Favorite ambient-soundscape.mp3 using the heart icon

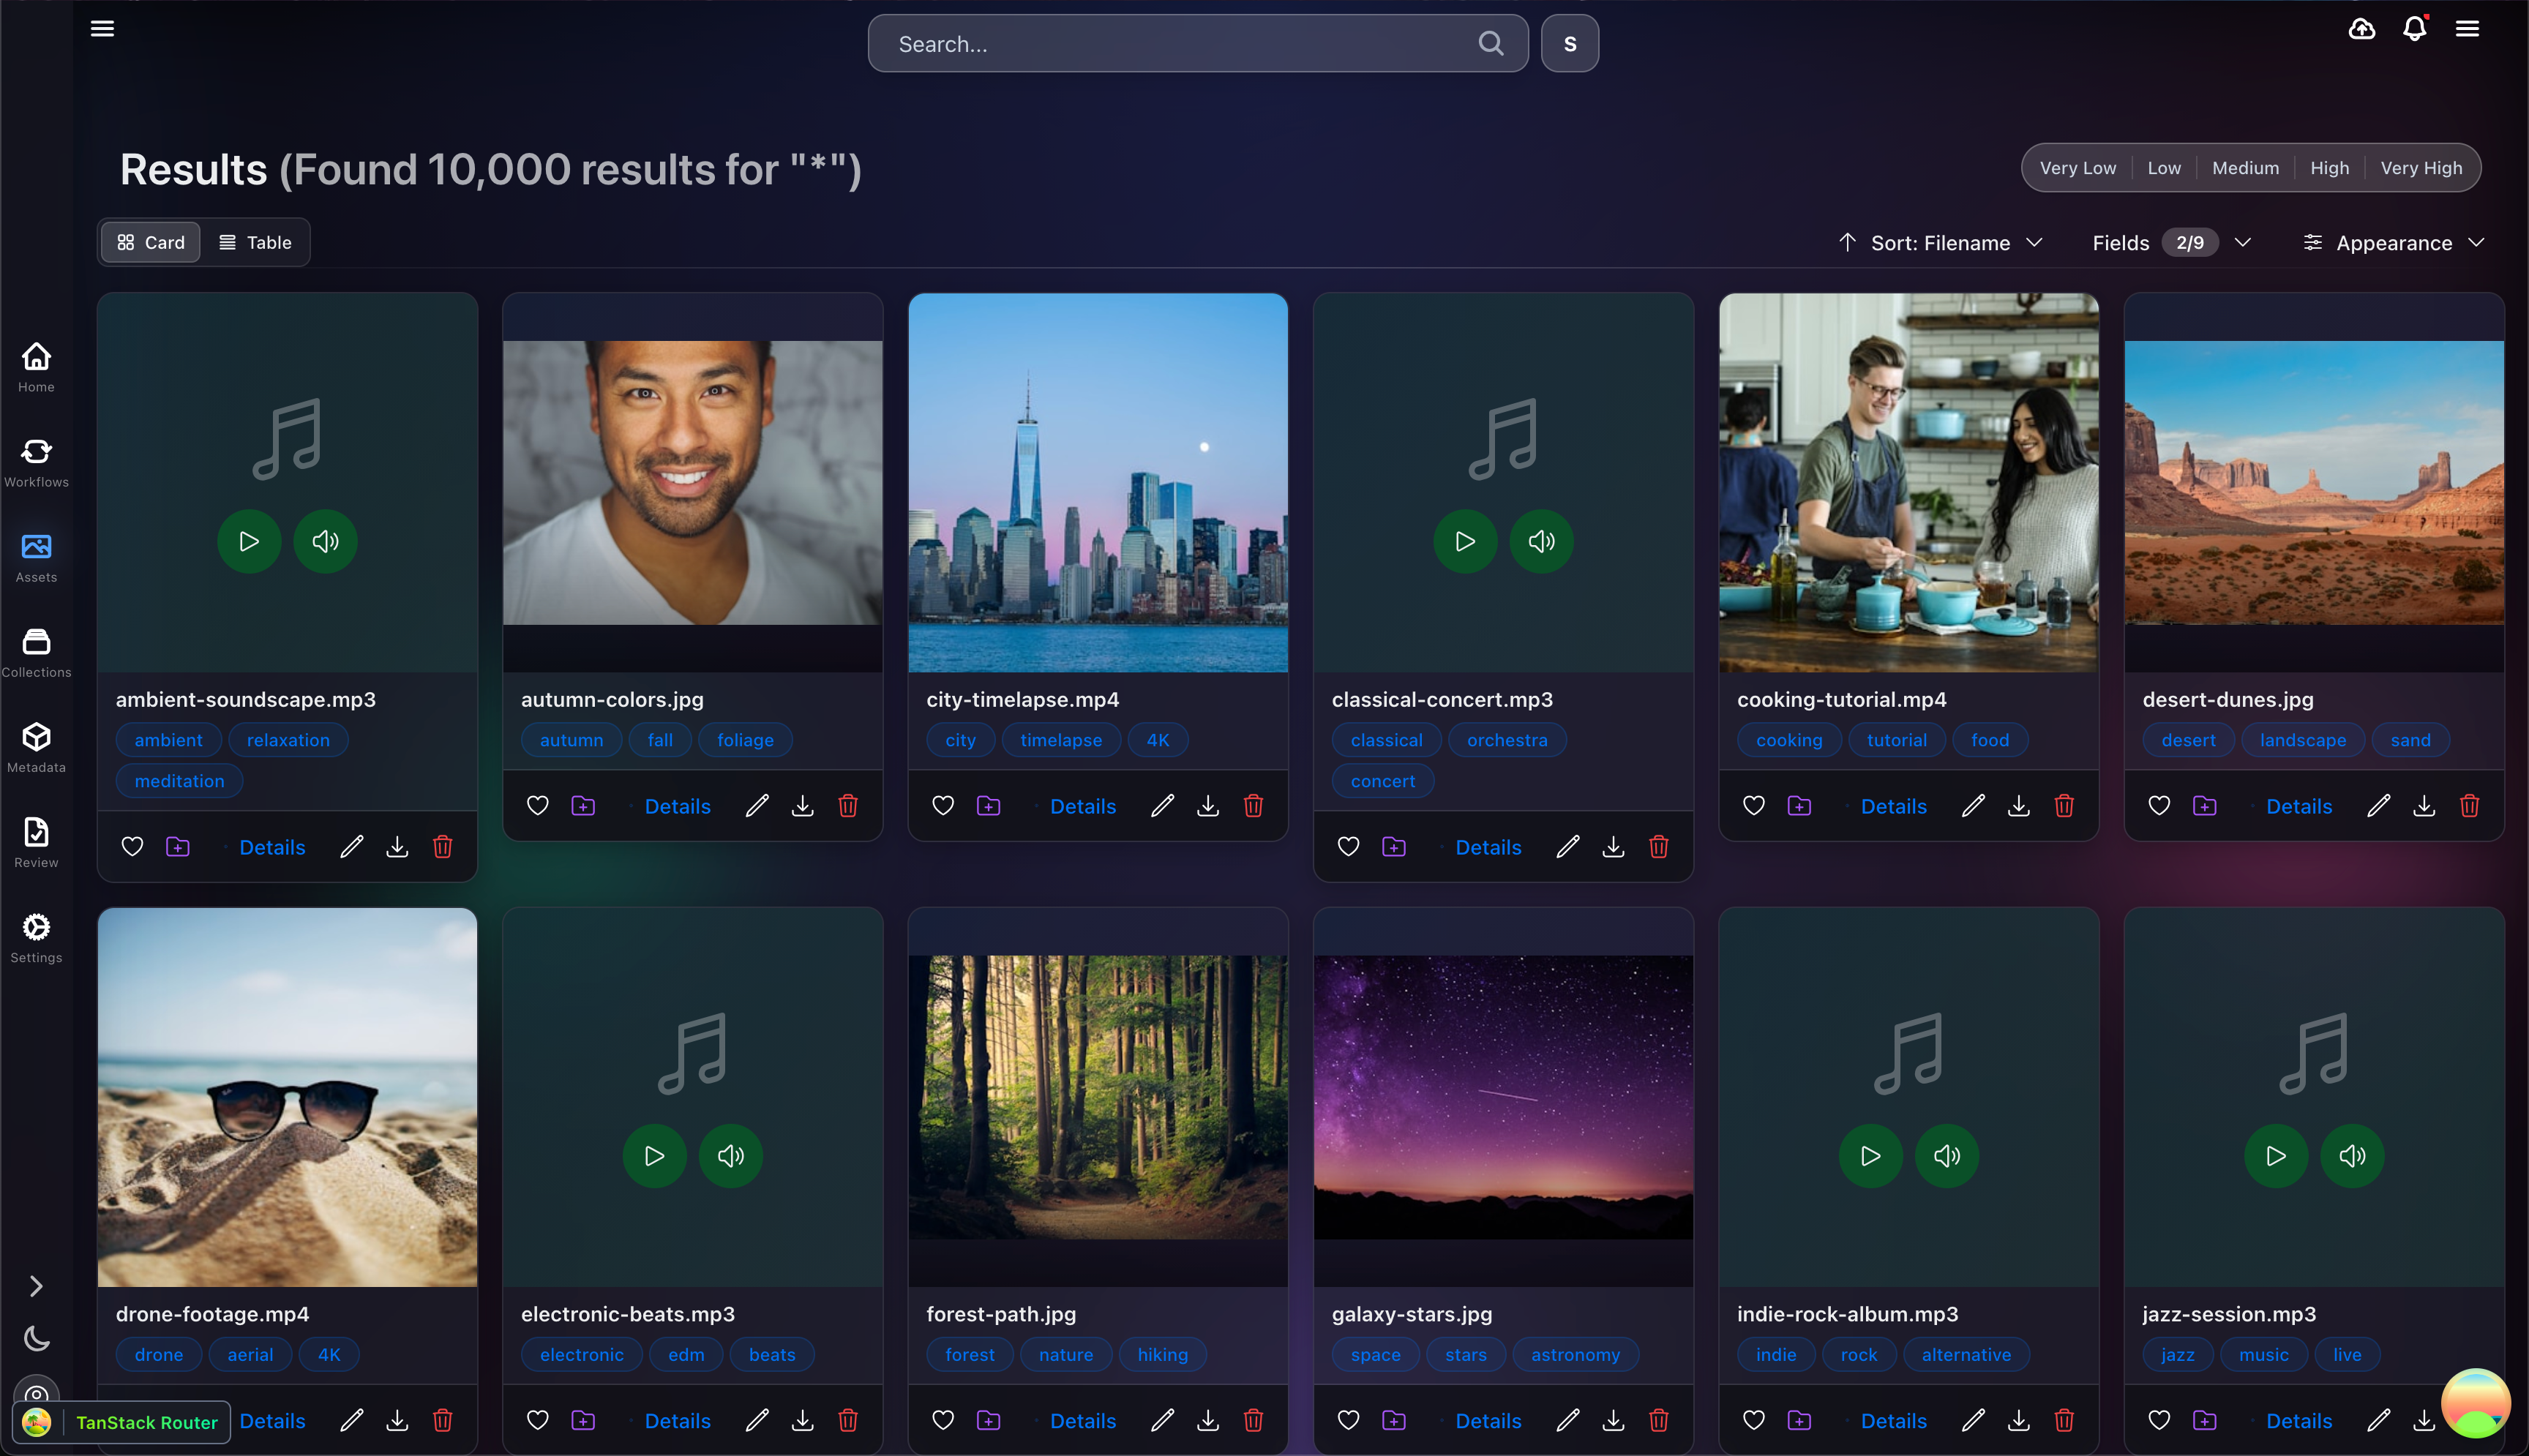(132, 846)
